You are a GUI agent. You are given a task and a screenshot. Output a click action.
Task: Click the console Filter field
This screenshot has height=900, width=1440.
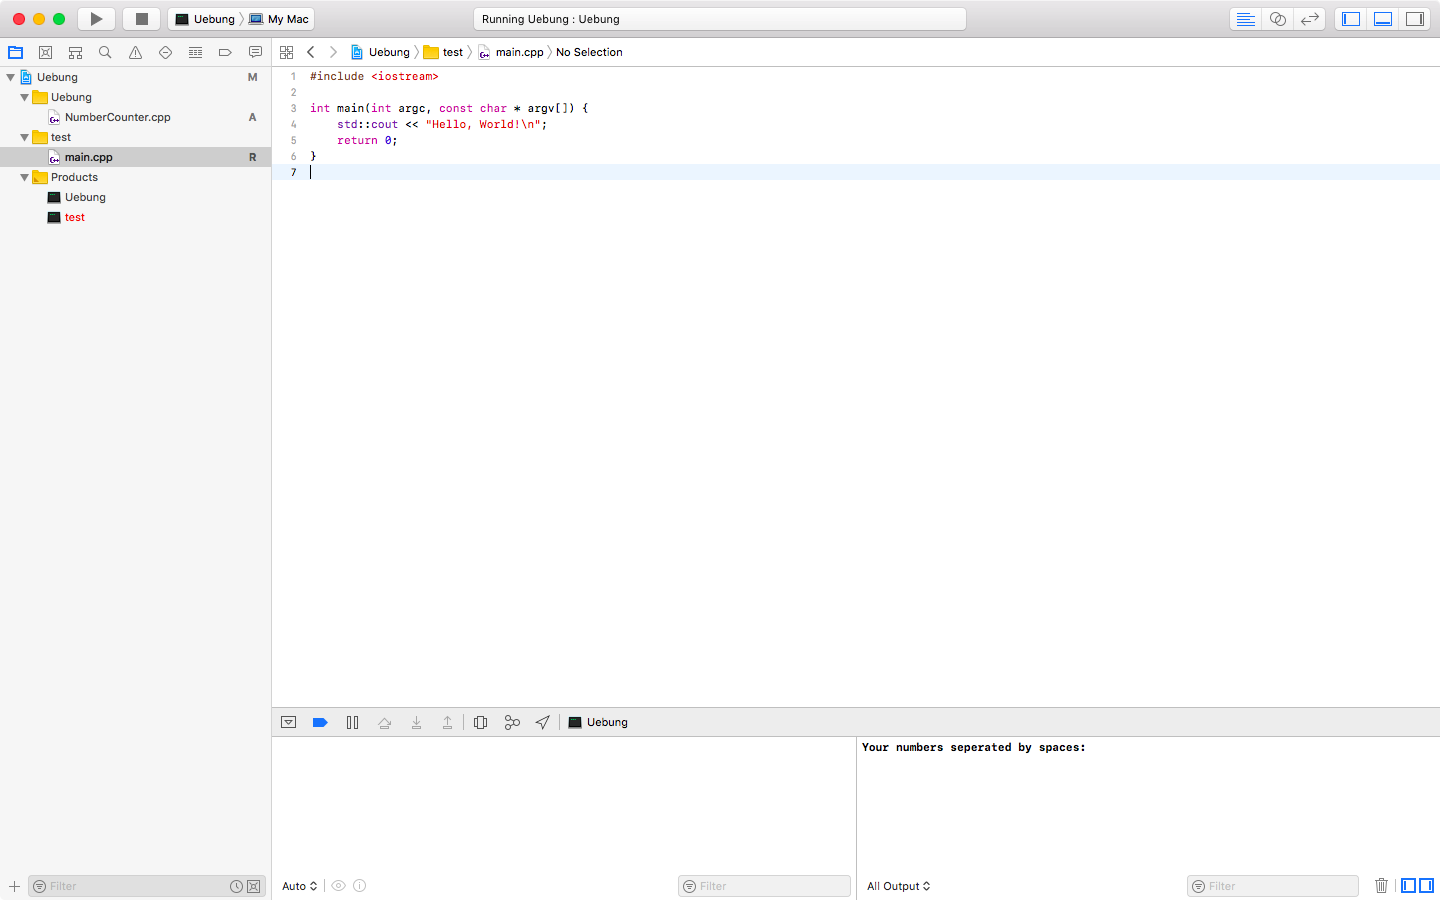[x=1273, y=886]
